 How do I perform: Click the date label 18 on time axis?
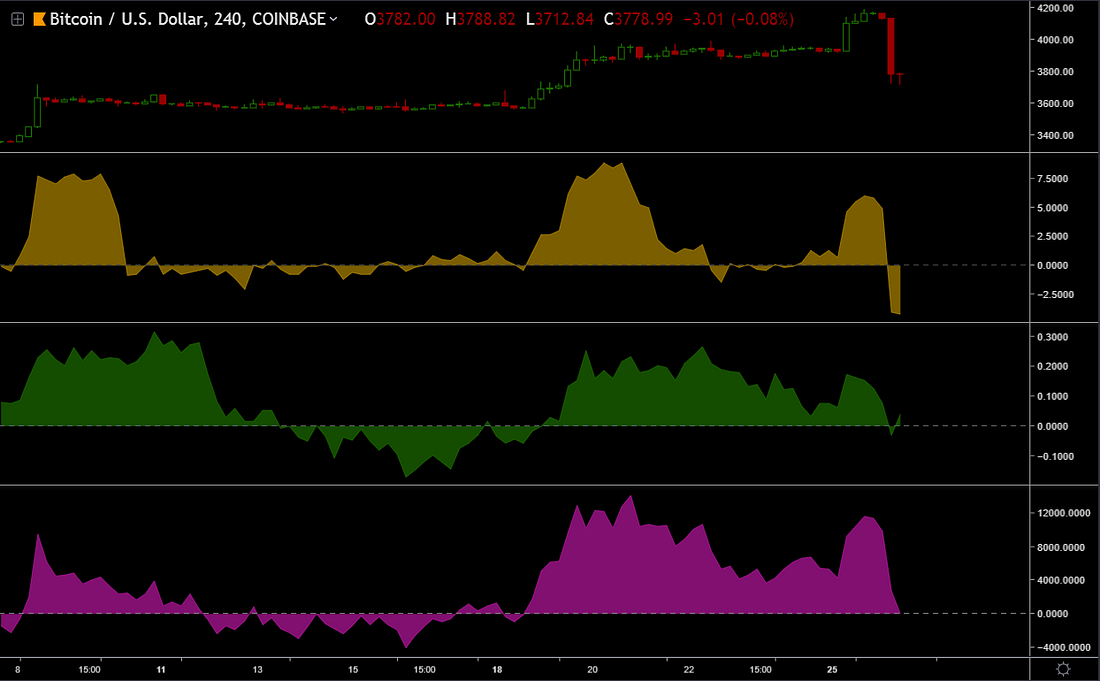point(497,669)
